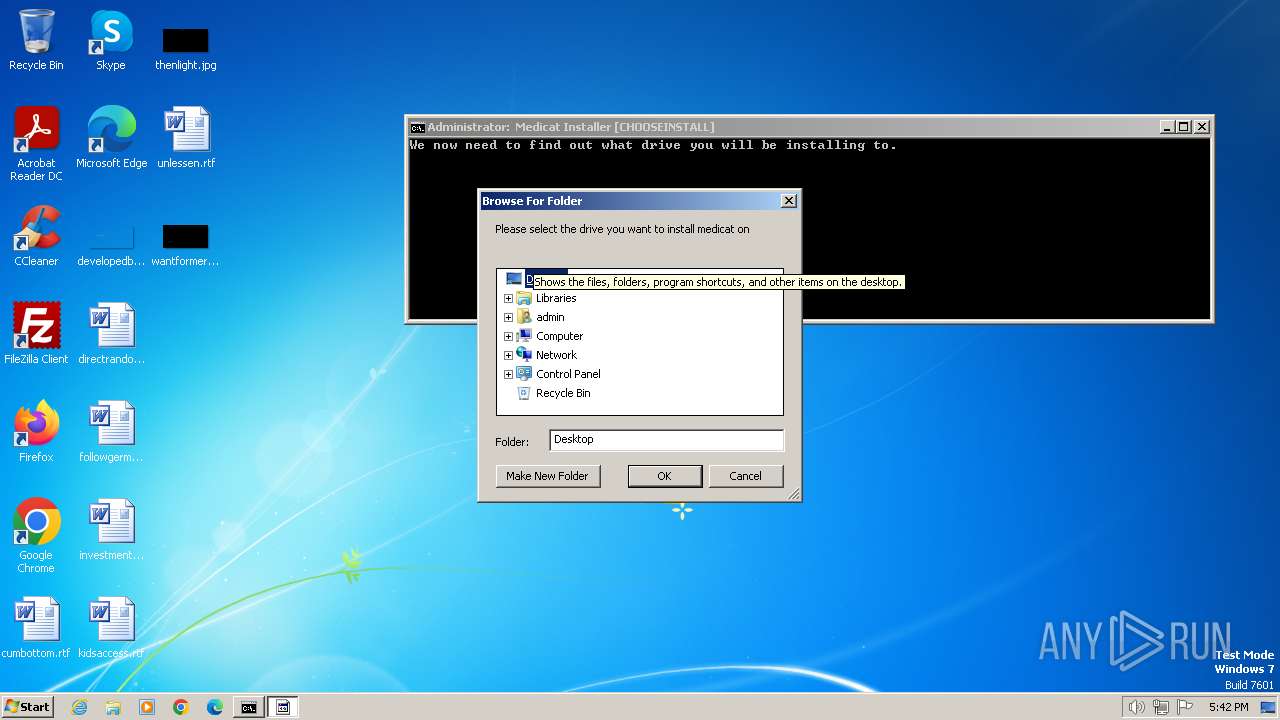This screenshot has height=720, width=1280.
Task: Cancel the Browse For Folder dialog
Action: [745, 476]
